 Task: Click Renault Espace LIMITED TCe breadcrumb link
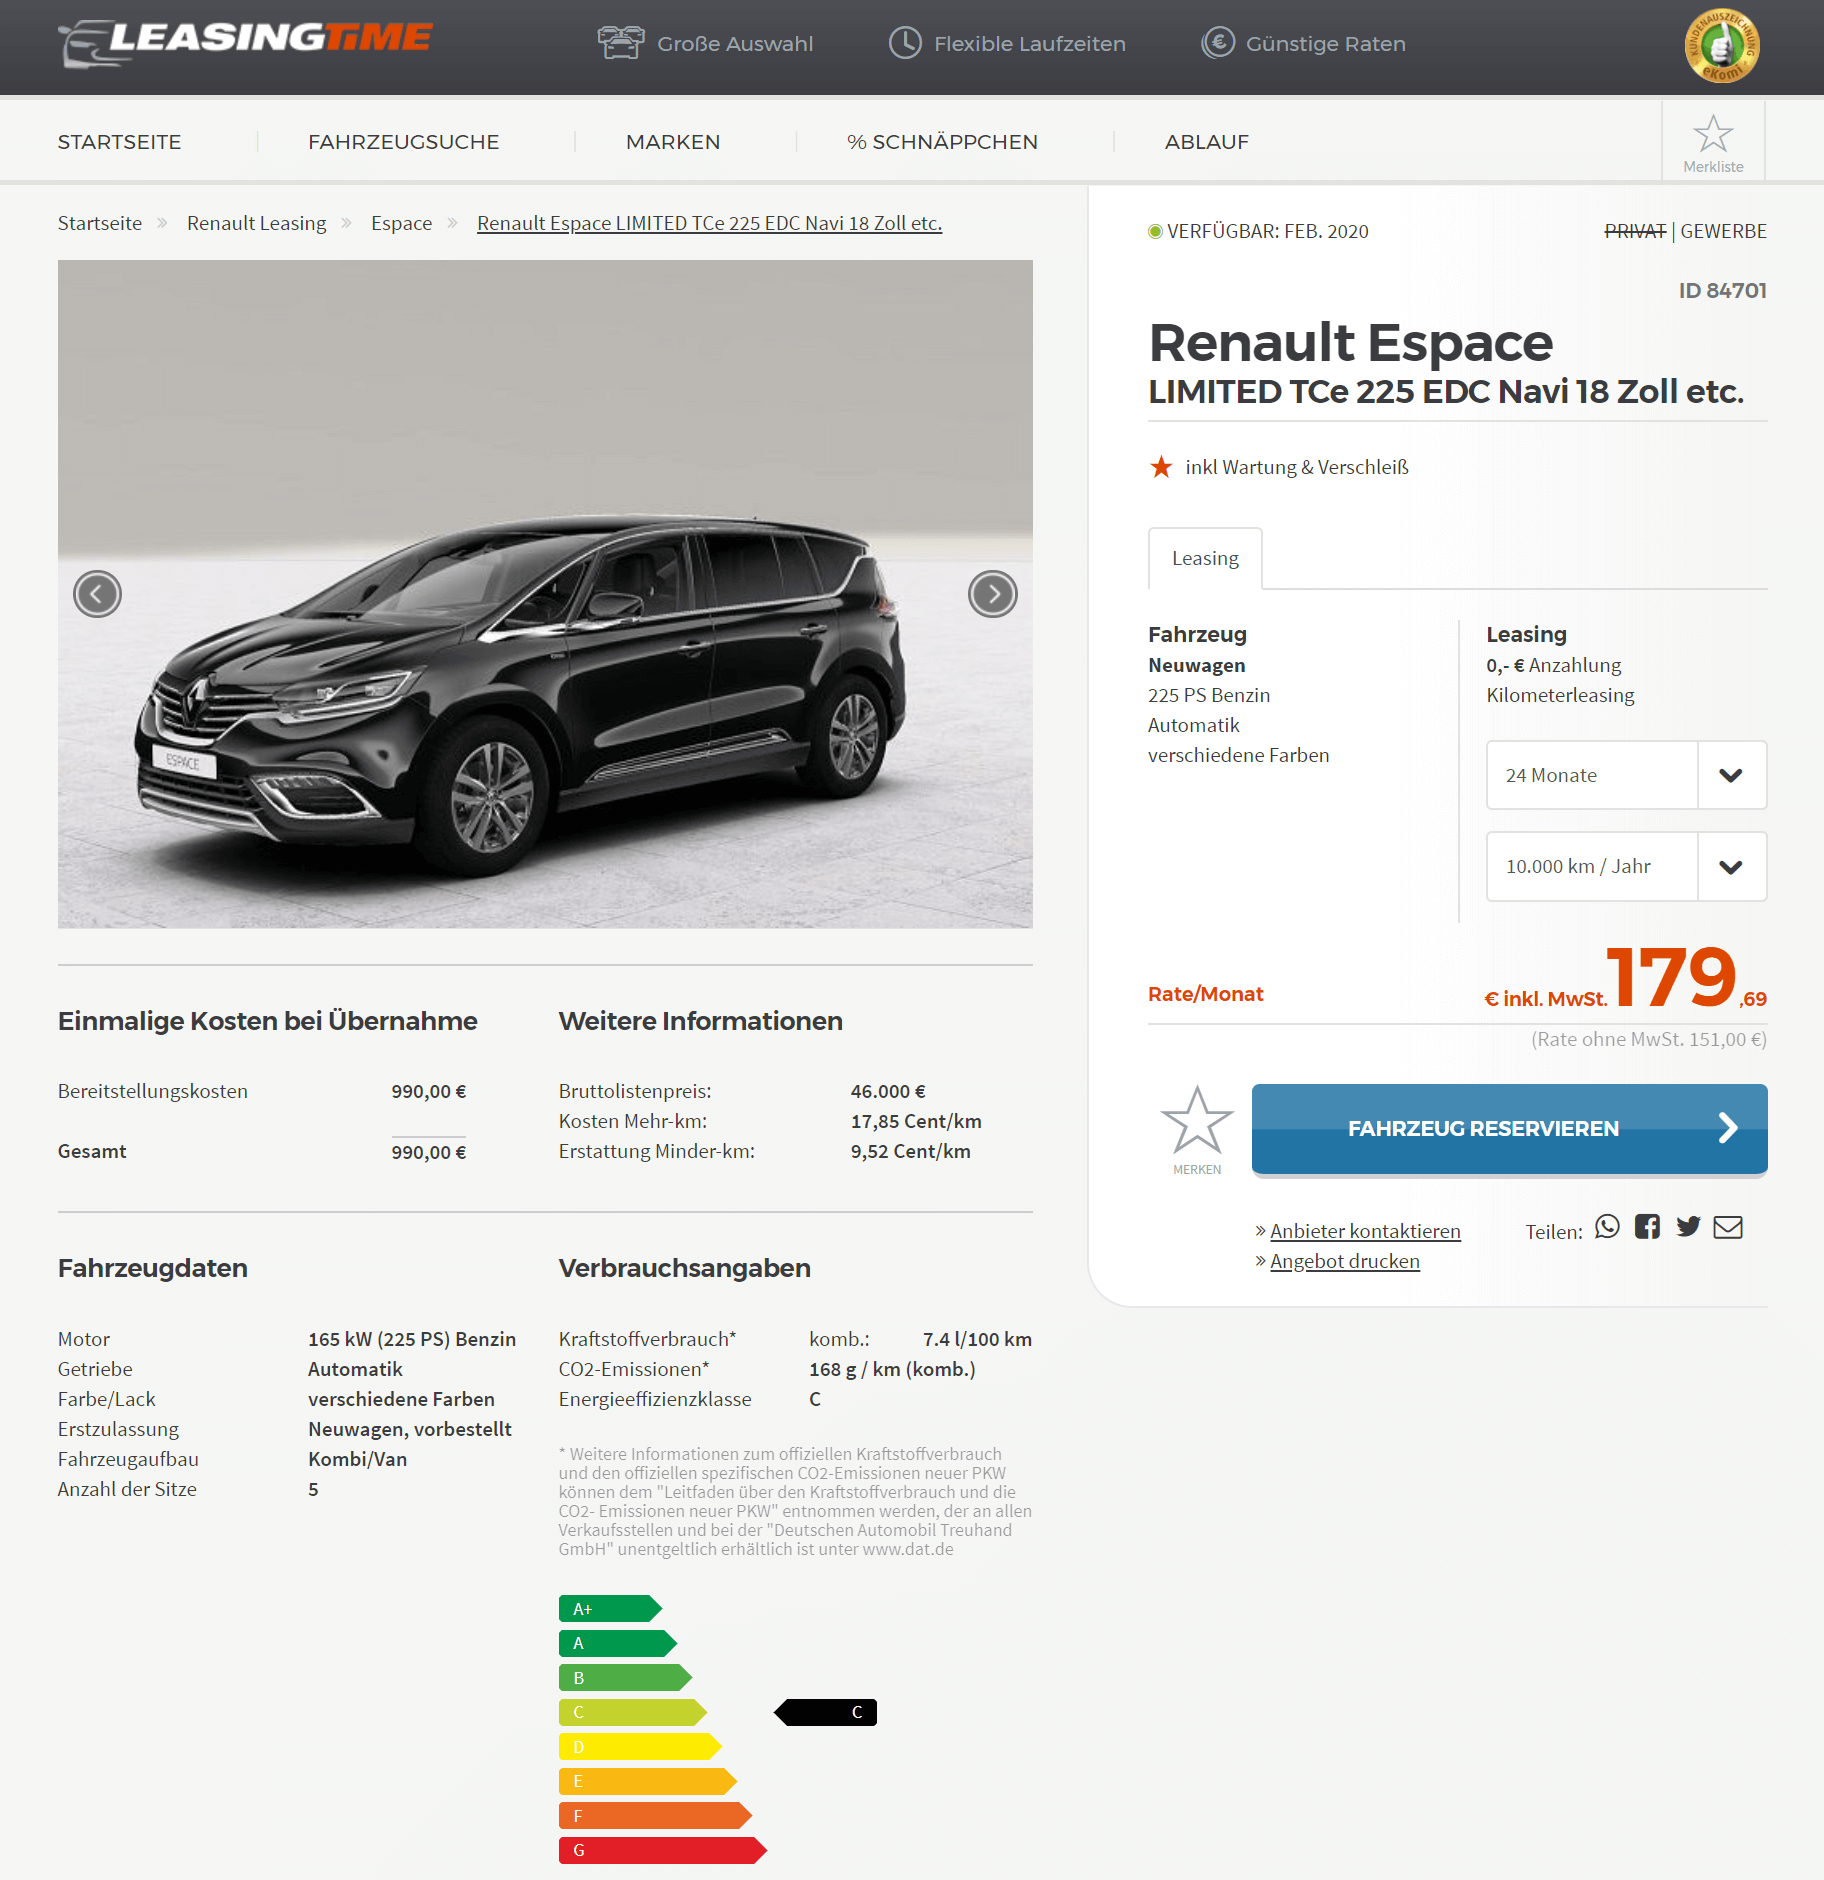709,223
